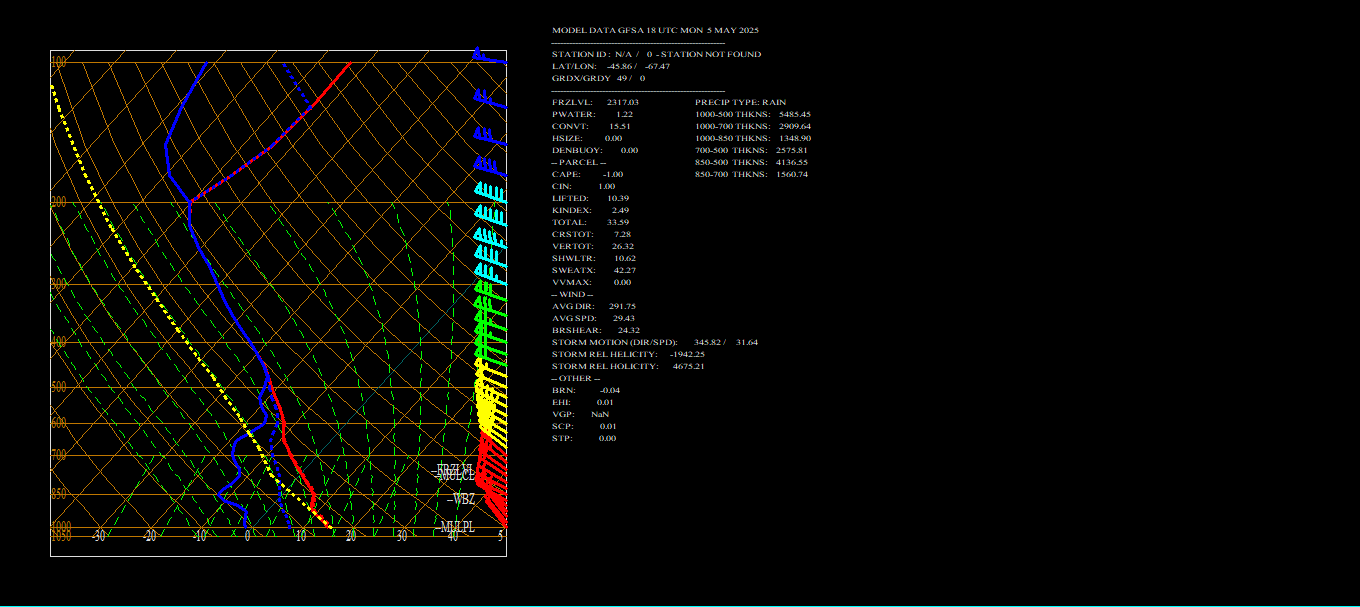Image resolution: width=1360 pixels, height=607 pixels.
Task: Click the VVMAX value 0.00
Action: click(622, 282)
